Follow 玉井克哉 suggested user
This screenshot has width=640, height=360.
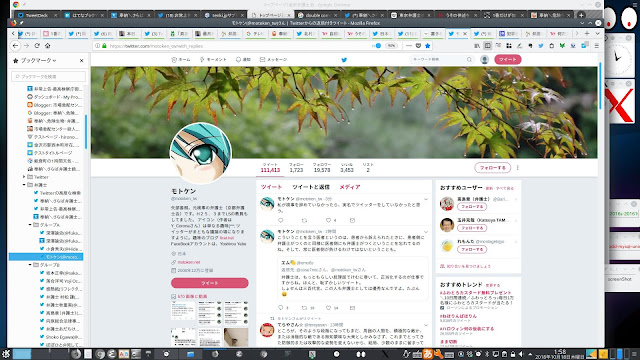pos(472,228)
